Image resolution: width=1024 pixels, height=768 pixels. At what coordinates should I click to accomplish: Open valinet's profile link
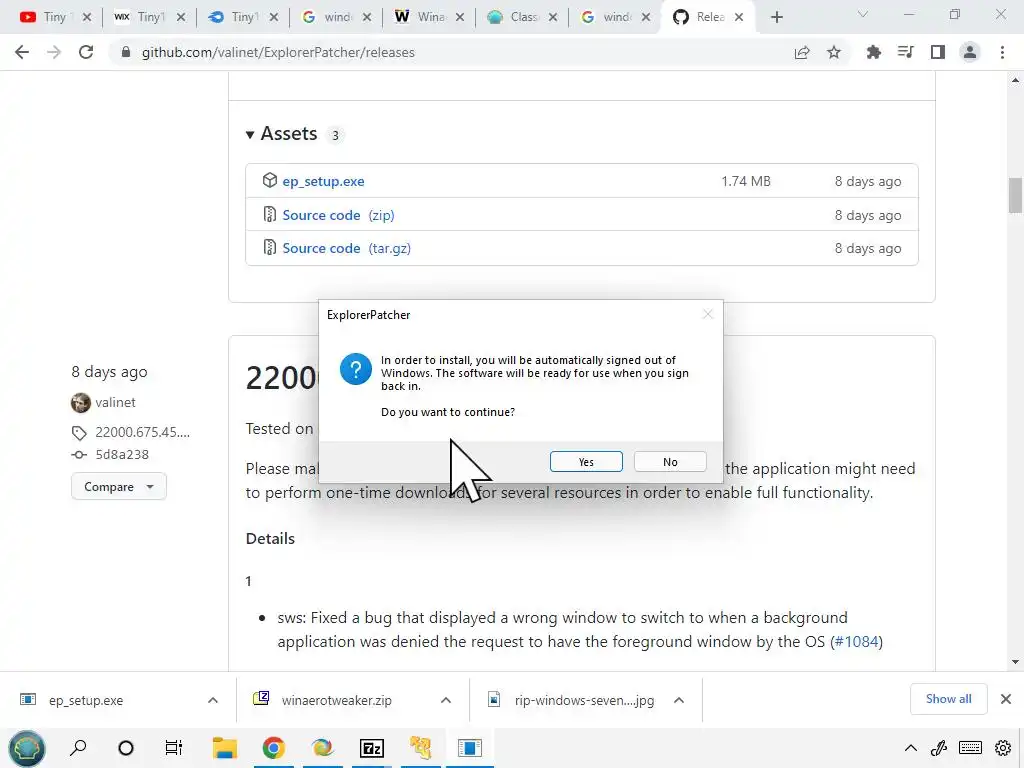point(116,402)
